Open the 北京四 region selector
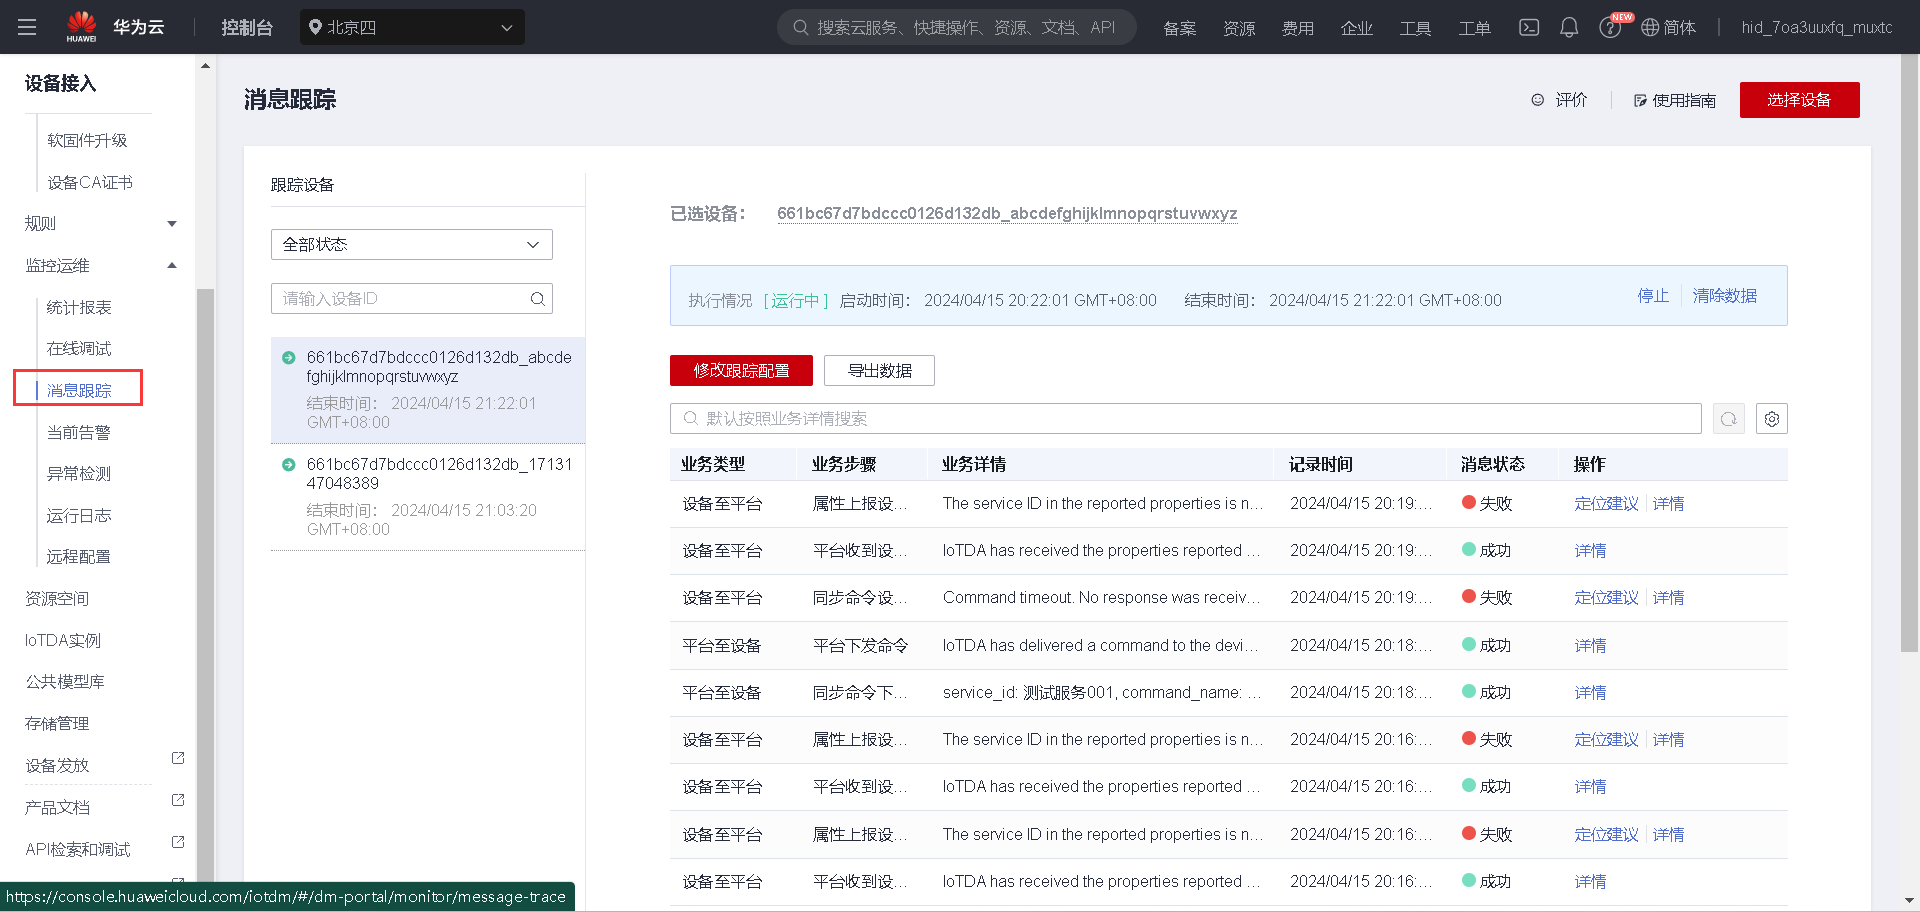Image resolution: width=1920 pixels, height=912 pixels. point(412,27)
